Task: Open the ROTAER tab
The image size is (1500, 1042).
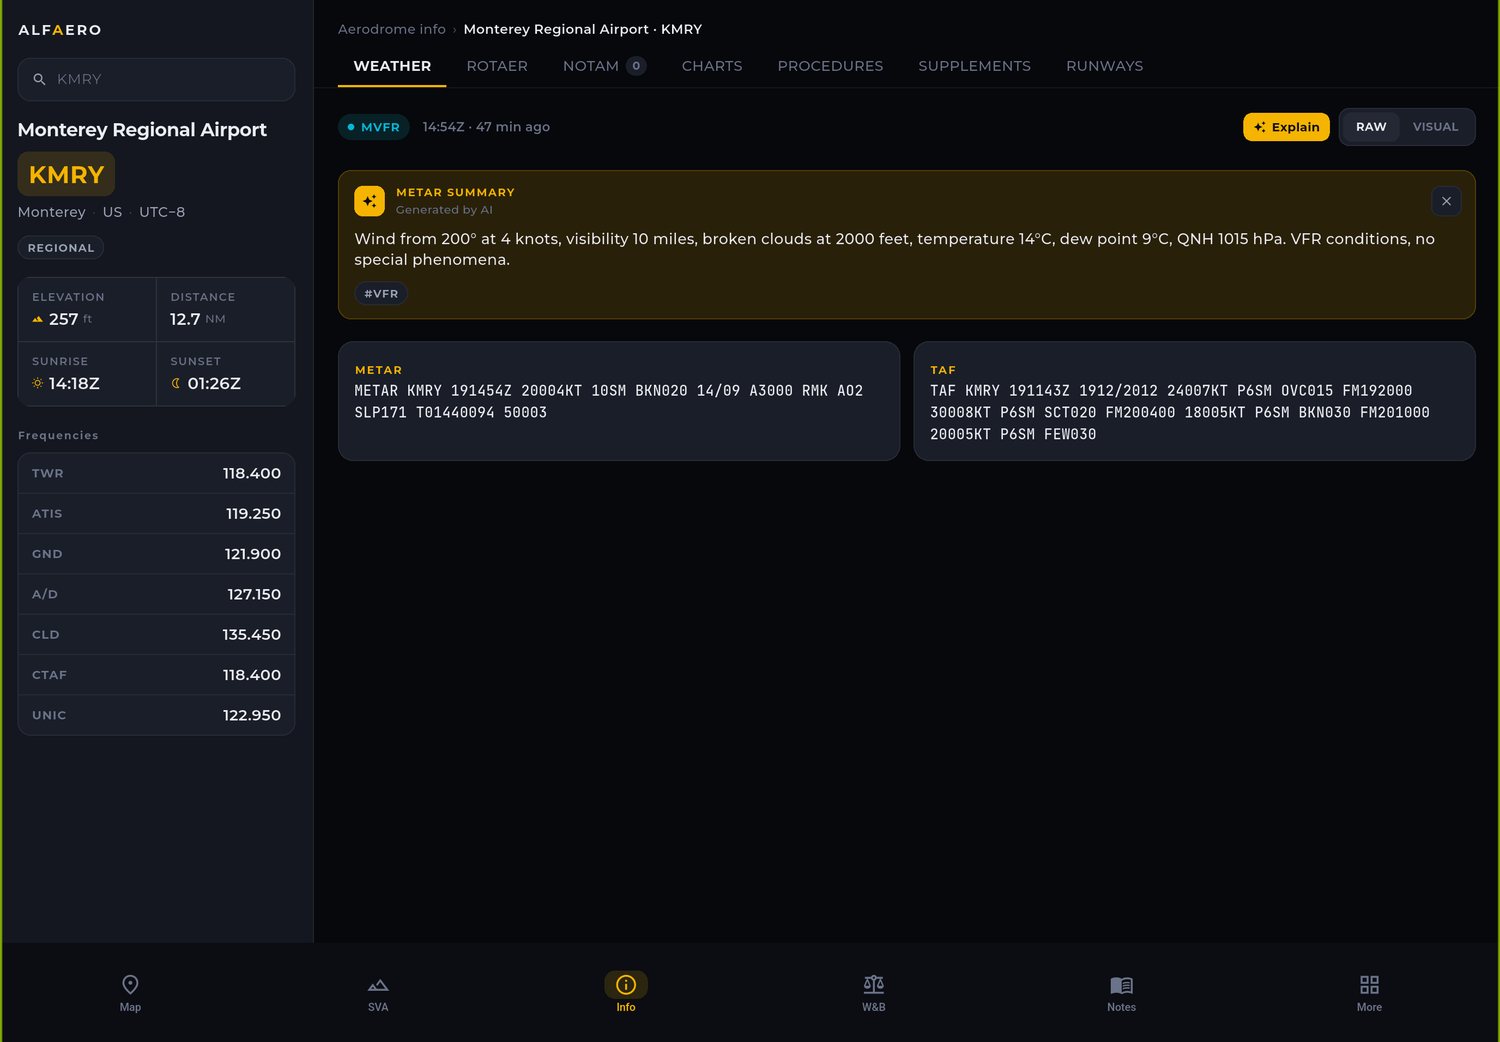Action: click(x=497, y=66)
